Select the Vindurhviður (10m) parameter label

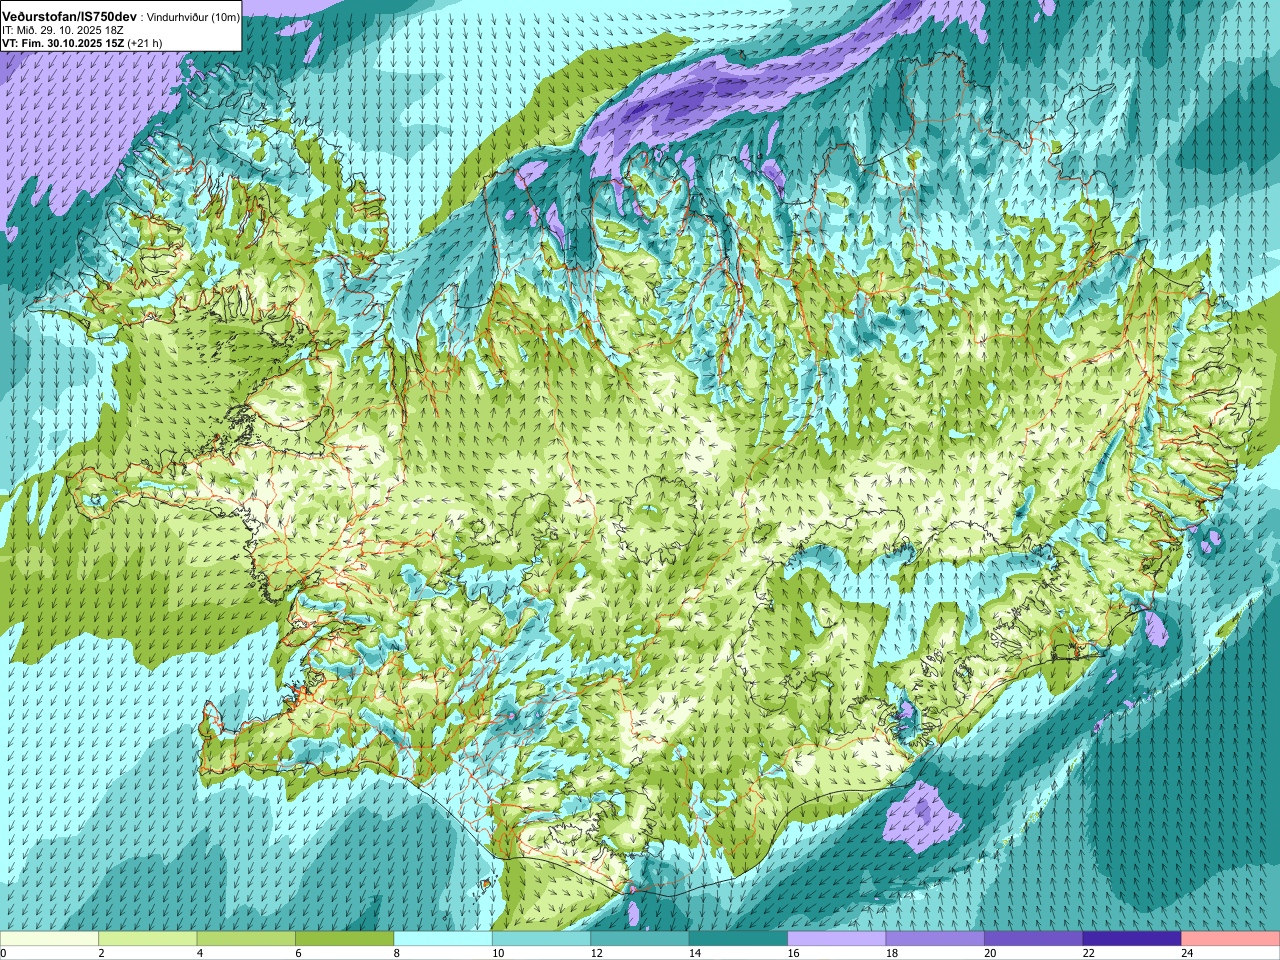[x=193, y=17]
